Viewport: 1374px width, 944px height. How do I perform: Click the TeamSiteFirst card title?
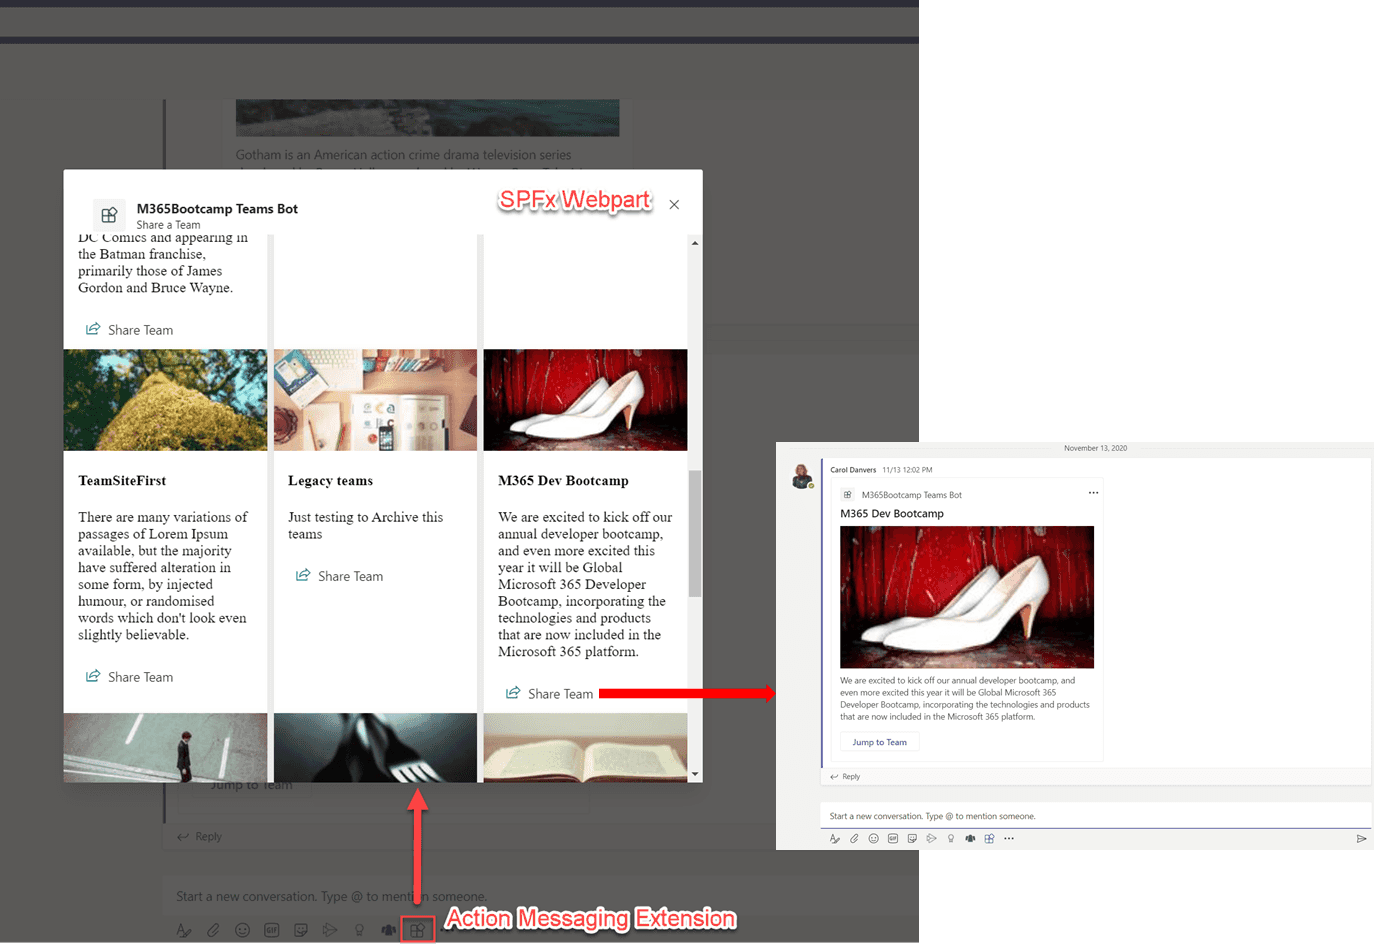[x=122, y=481]
